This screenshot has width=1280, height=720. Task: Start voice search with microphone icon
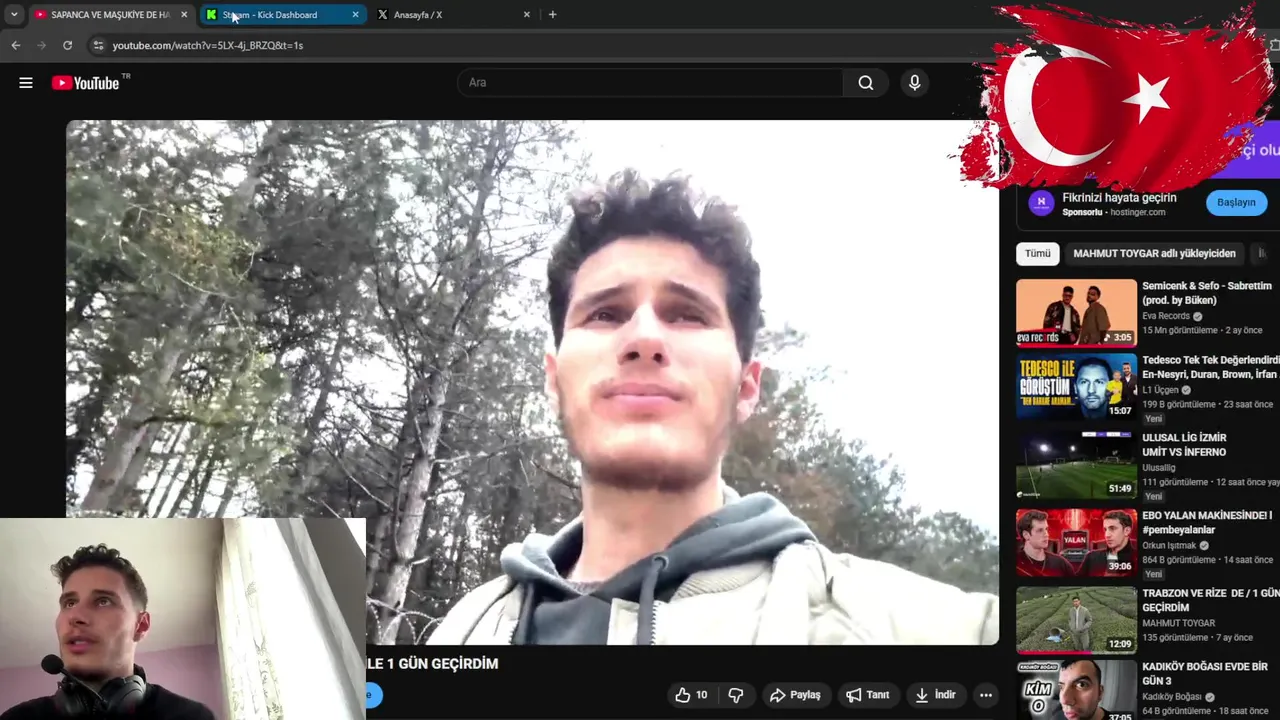[x=914, y=83]
